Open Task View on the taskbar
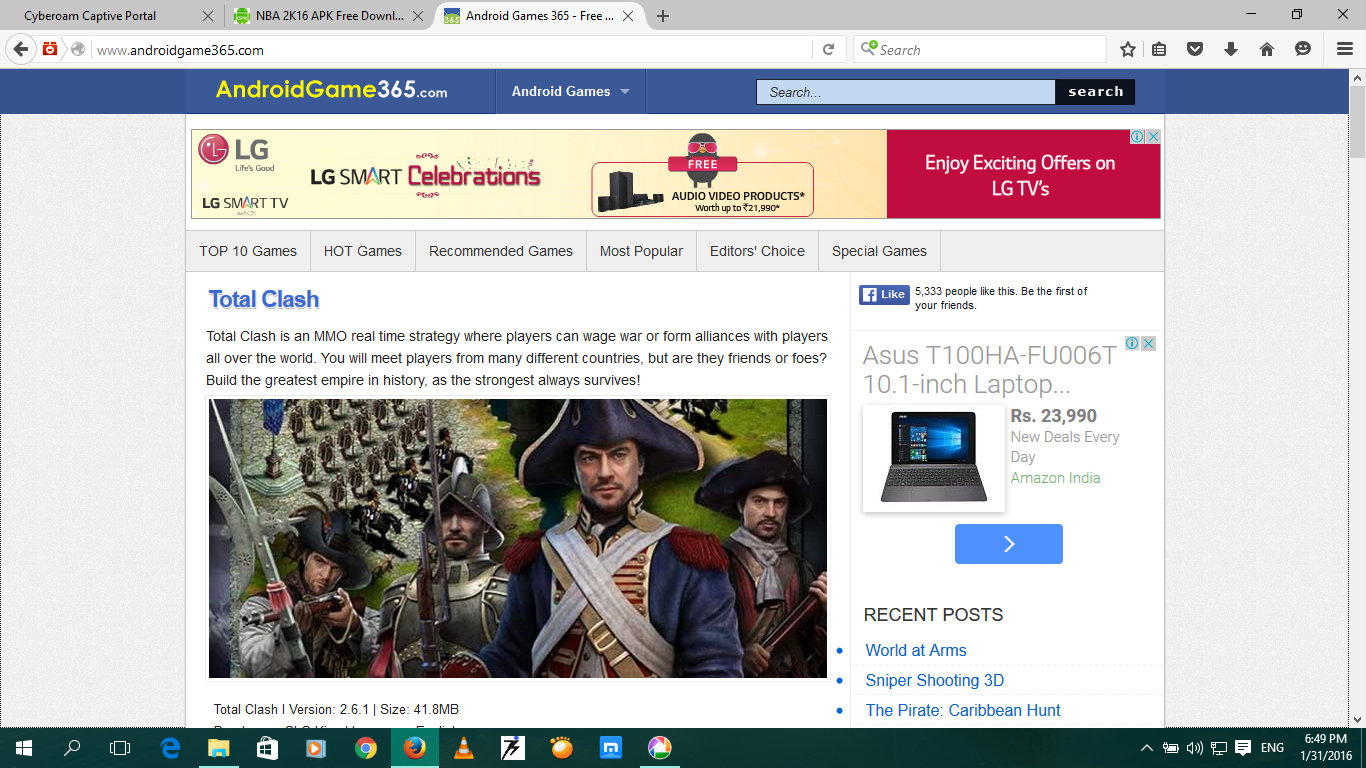1366x768 pixels. 120,748
